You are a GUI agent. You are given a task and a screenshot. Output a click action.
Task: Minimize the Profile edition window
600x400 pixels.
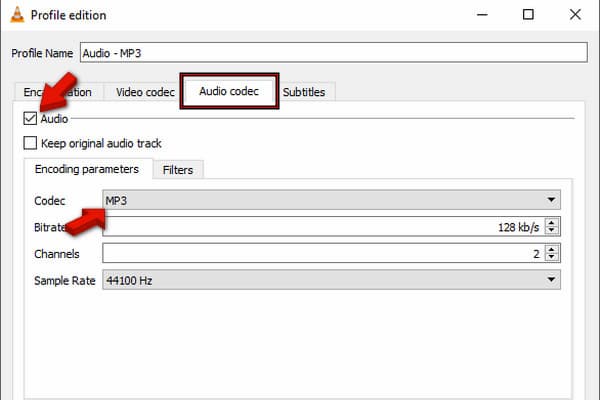click(x=482, y=15)
